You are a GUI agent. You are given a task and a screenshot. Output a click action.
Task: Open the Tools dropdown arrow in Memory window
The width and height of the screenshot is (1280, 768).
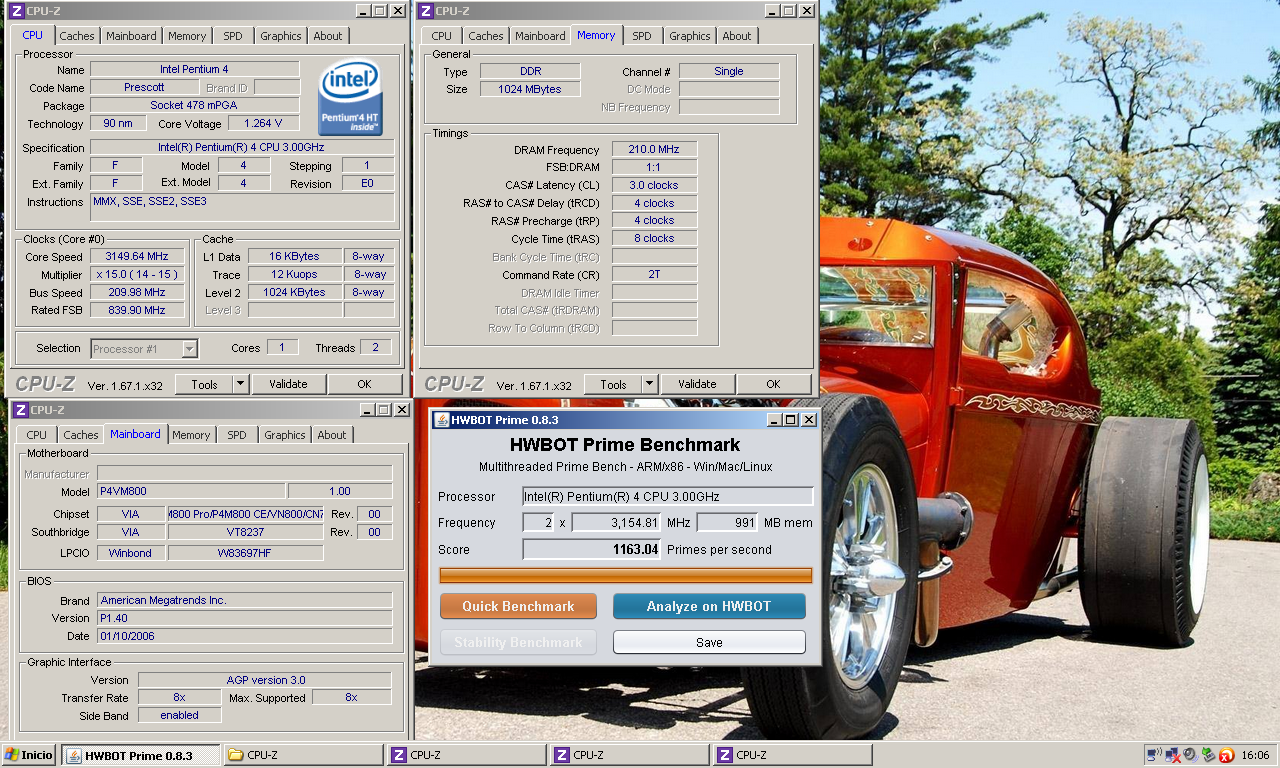pyautogui.click(x=649, y=384)
